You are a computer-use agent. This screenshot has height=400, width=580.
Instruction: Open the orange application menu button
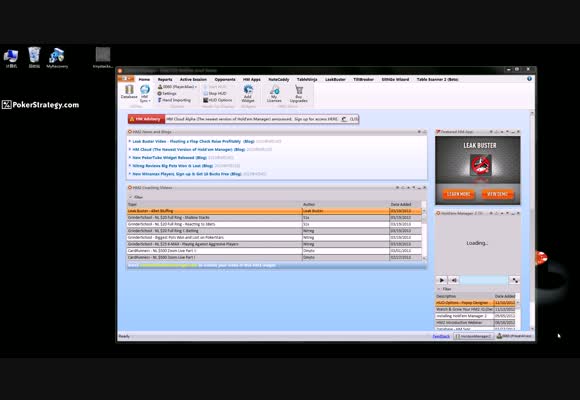[x=126, y=79]
